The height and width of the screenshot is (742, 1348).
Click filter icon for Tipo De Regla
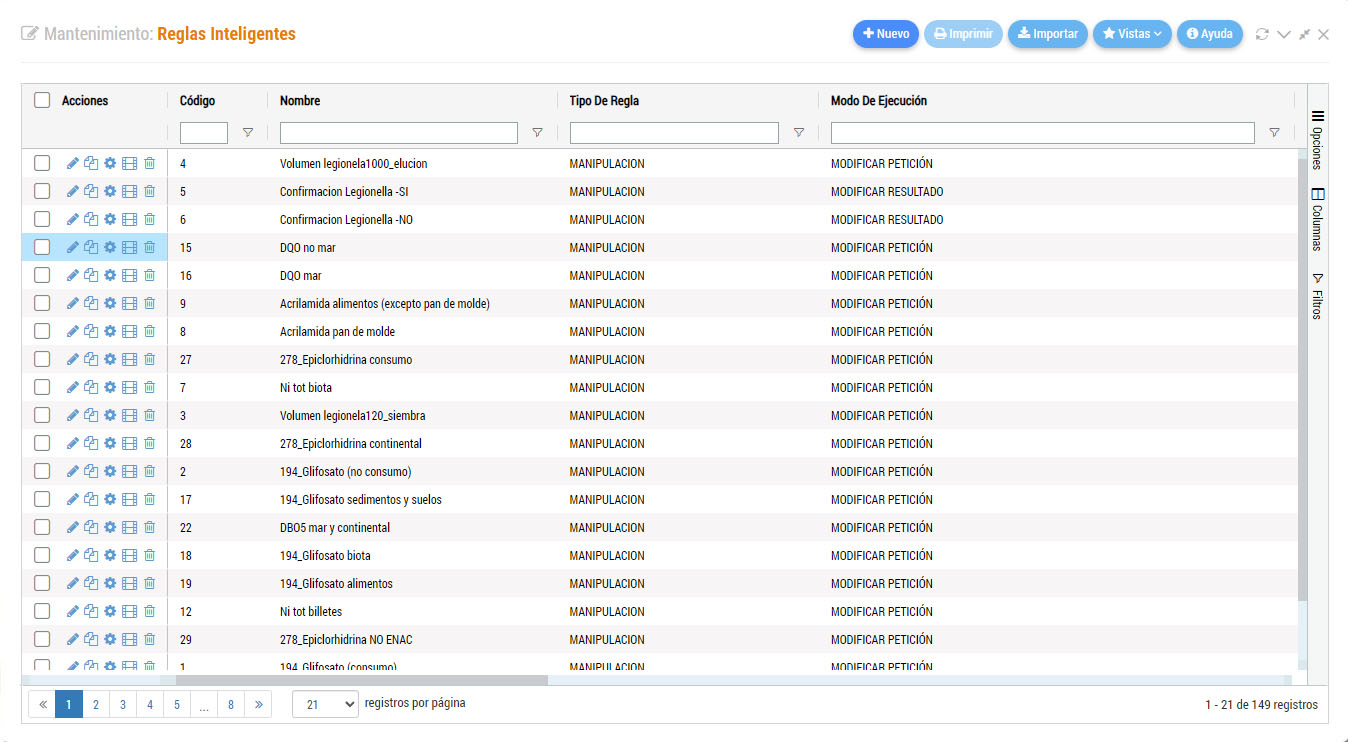798,132
